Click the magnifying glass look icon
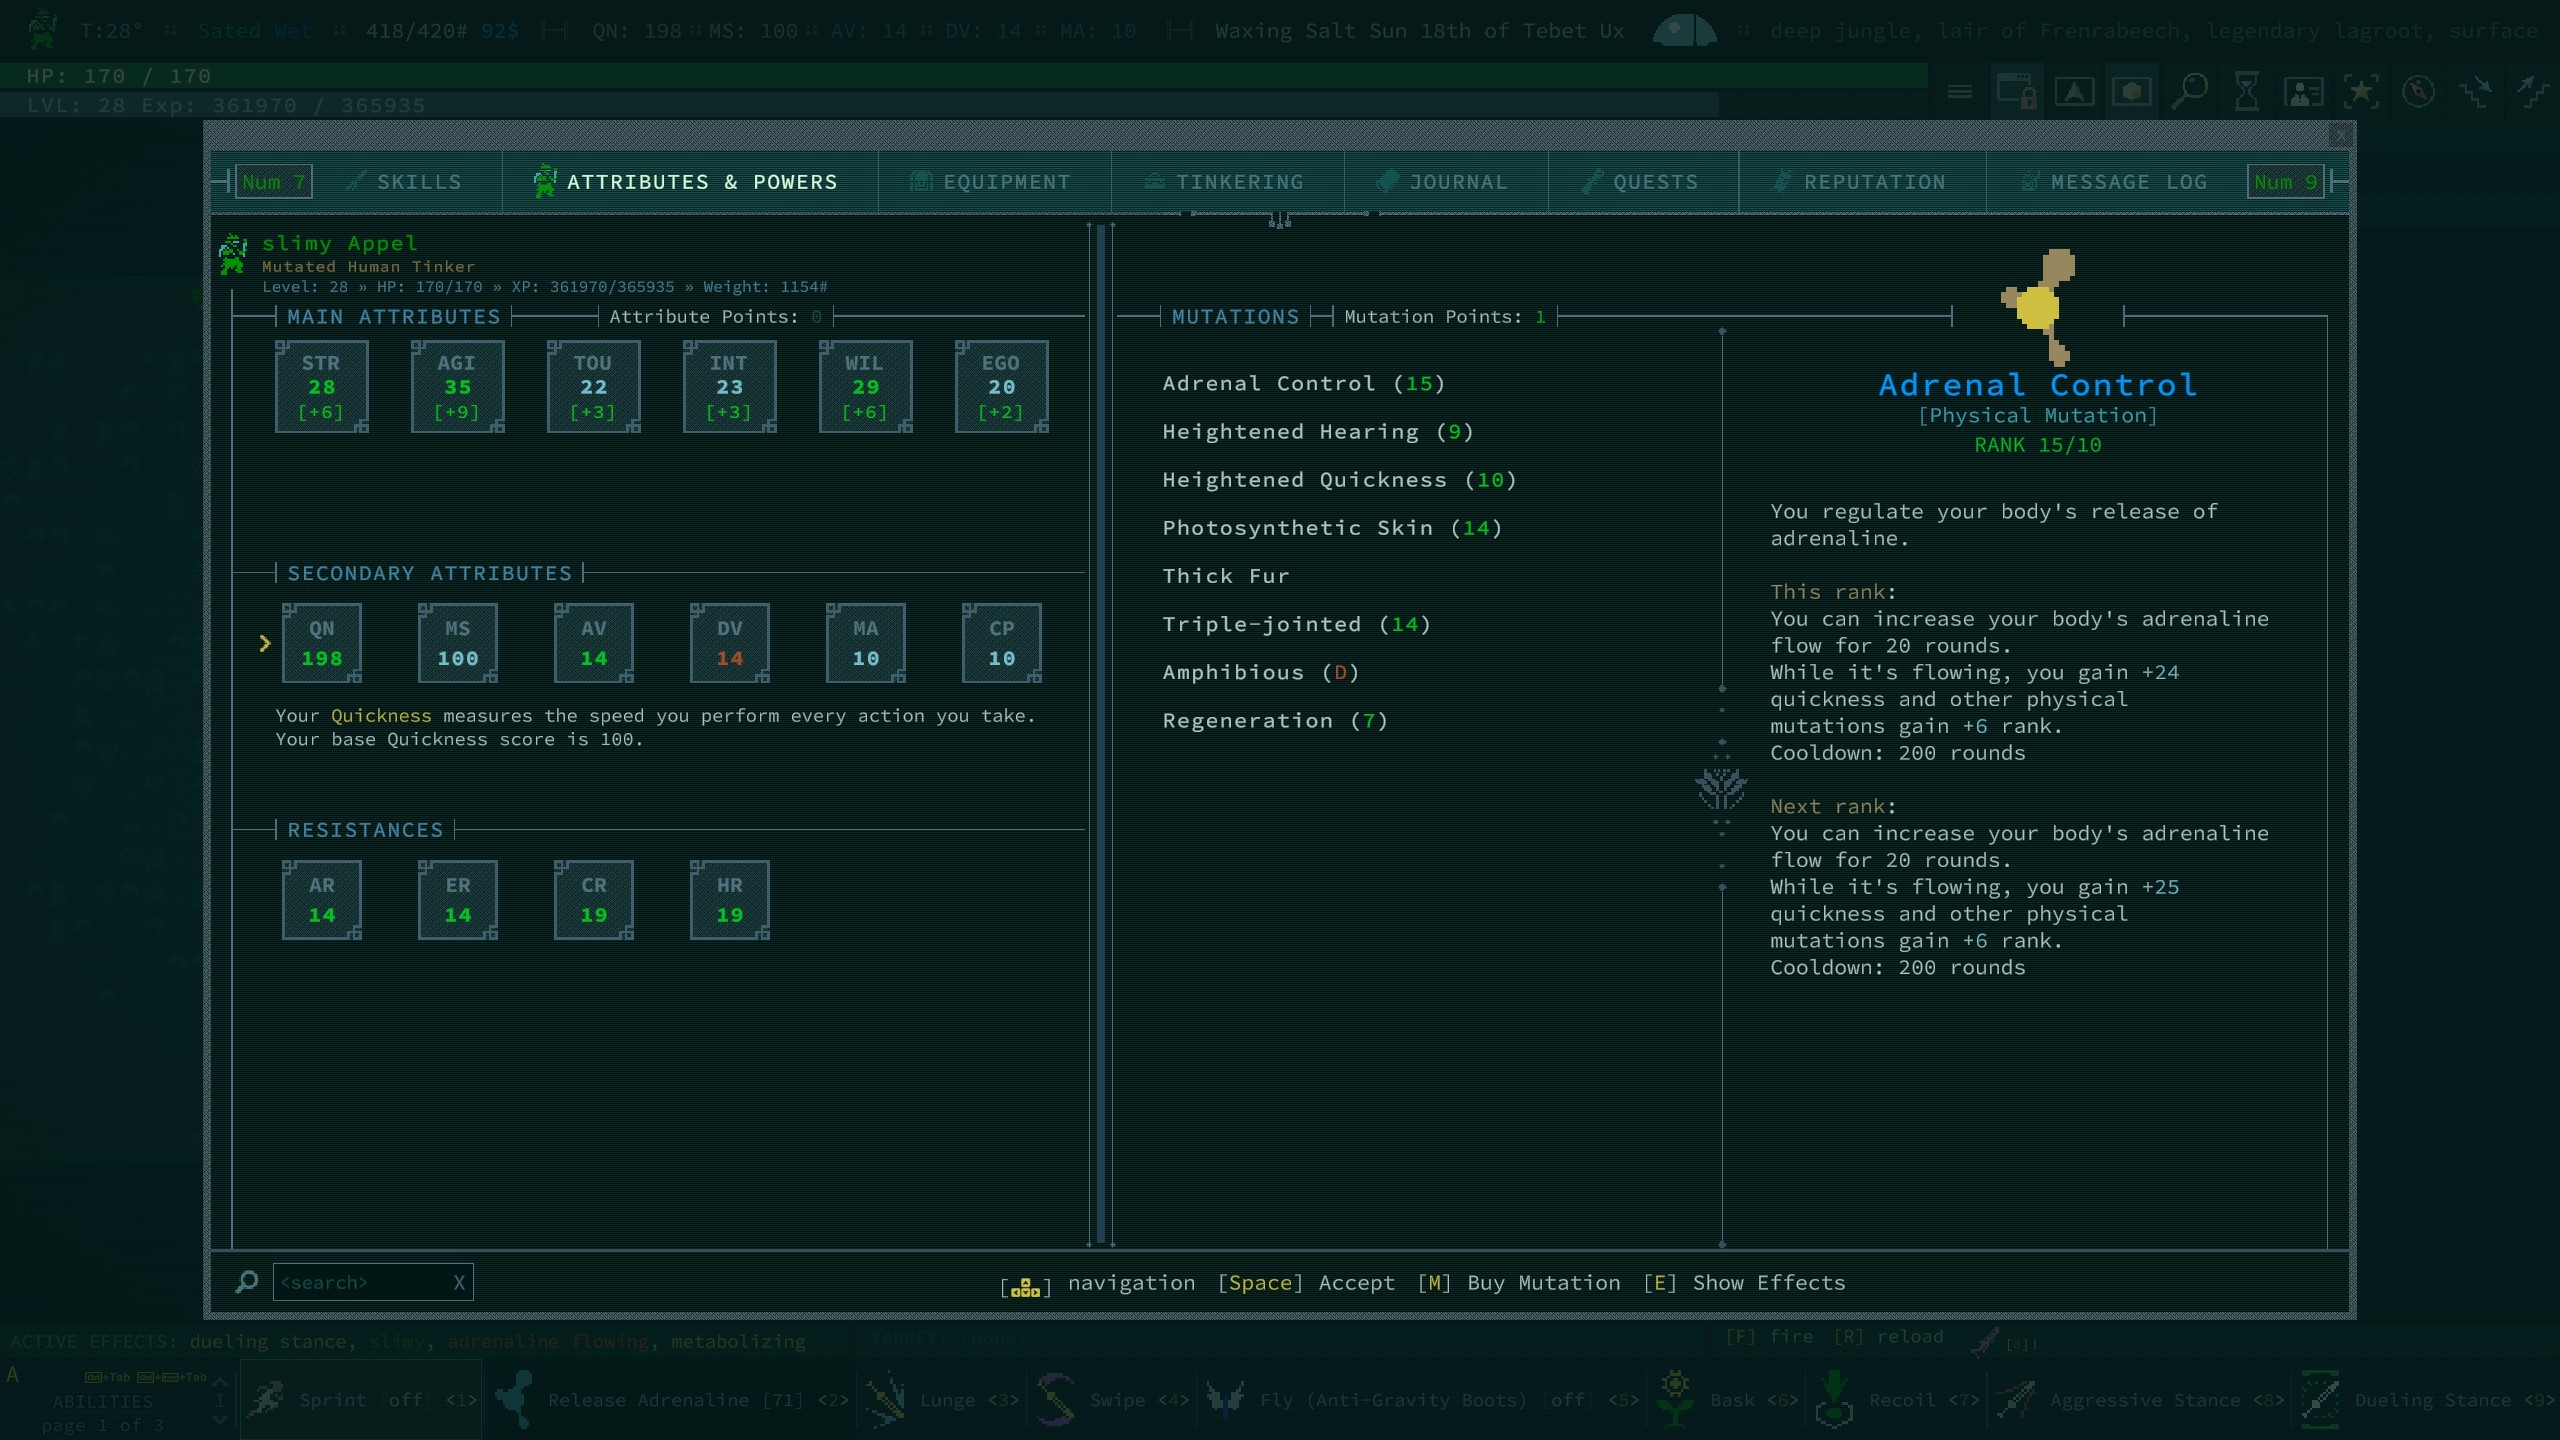The width and height of the screenshot is (2560, 1440). point(2190,91)
